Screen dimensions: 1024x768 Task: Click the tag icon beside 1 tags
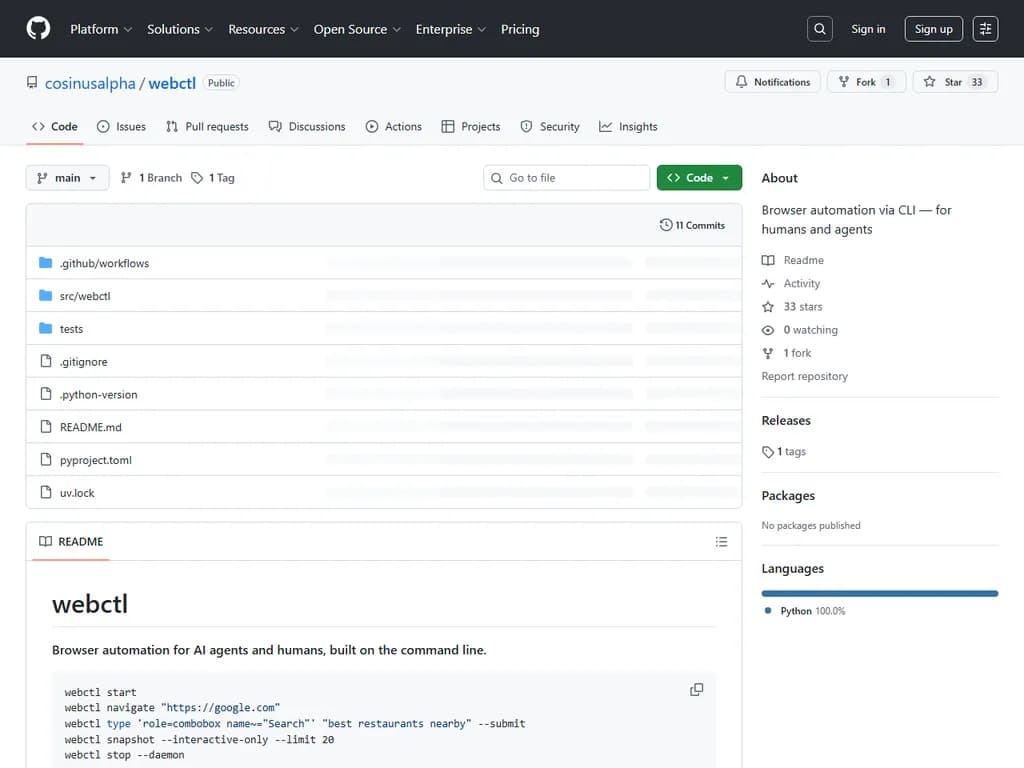tap(767, 451)
